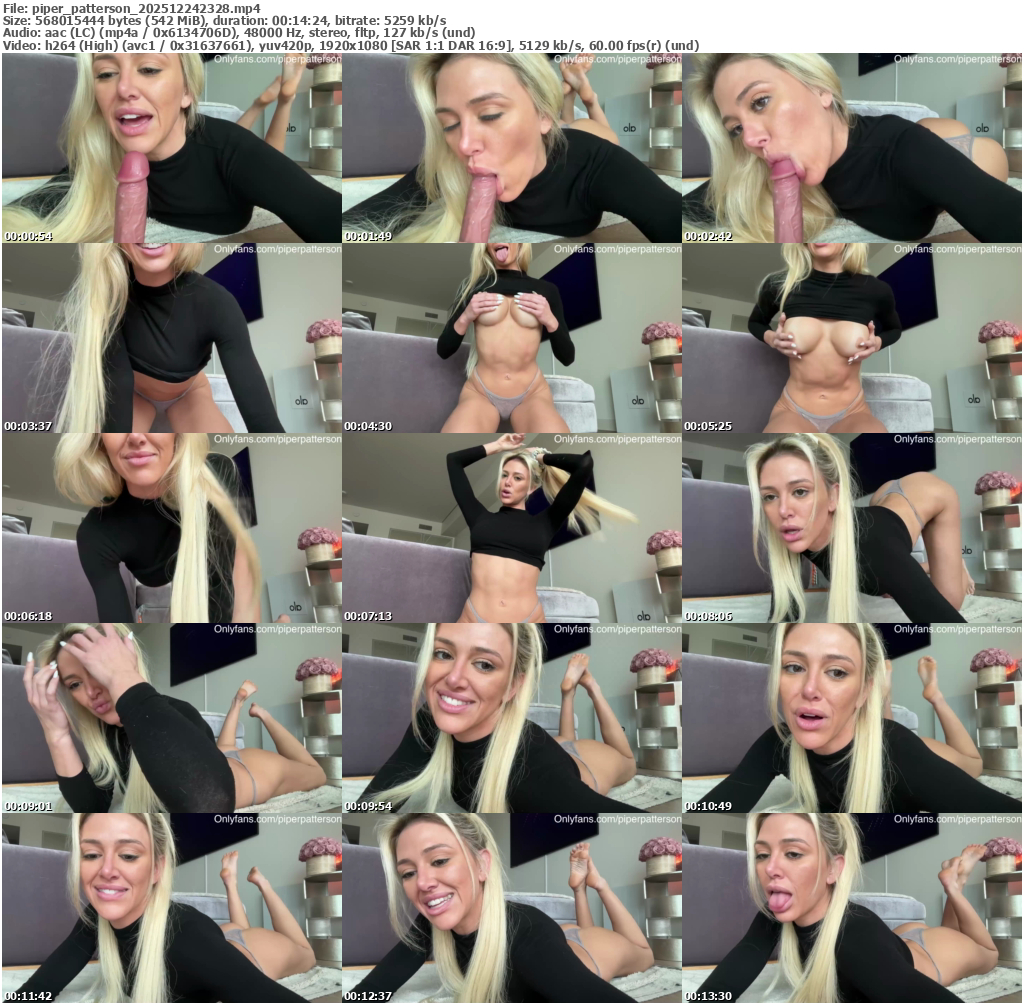Click the preview frame at 00:05:25
Screen dimensions: 1024x1003
click(x=852, y=338)
